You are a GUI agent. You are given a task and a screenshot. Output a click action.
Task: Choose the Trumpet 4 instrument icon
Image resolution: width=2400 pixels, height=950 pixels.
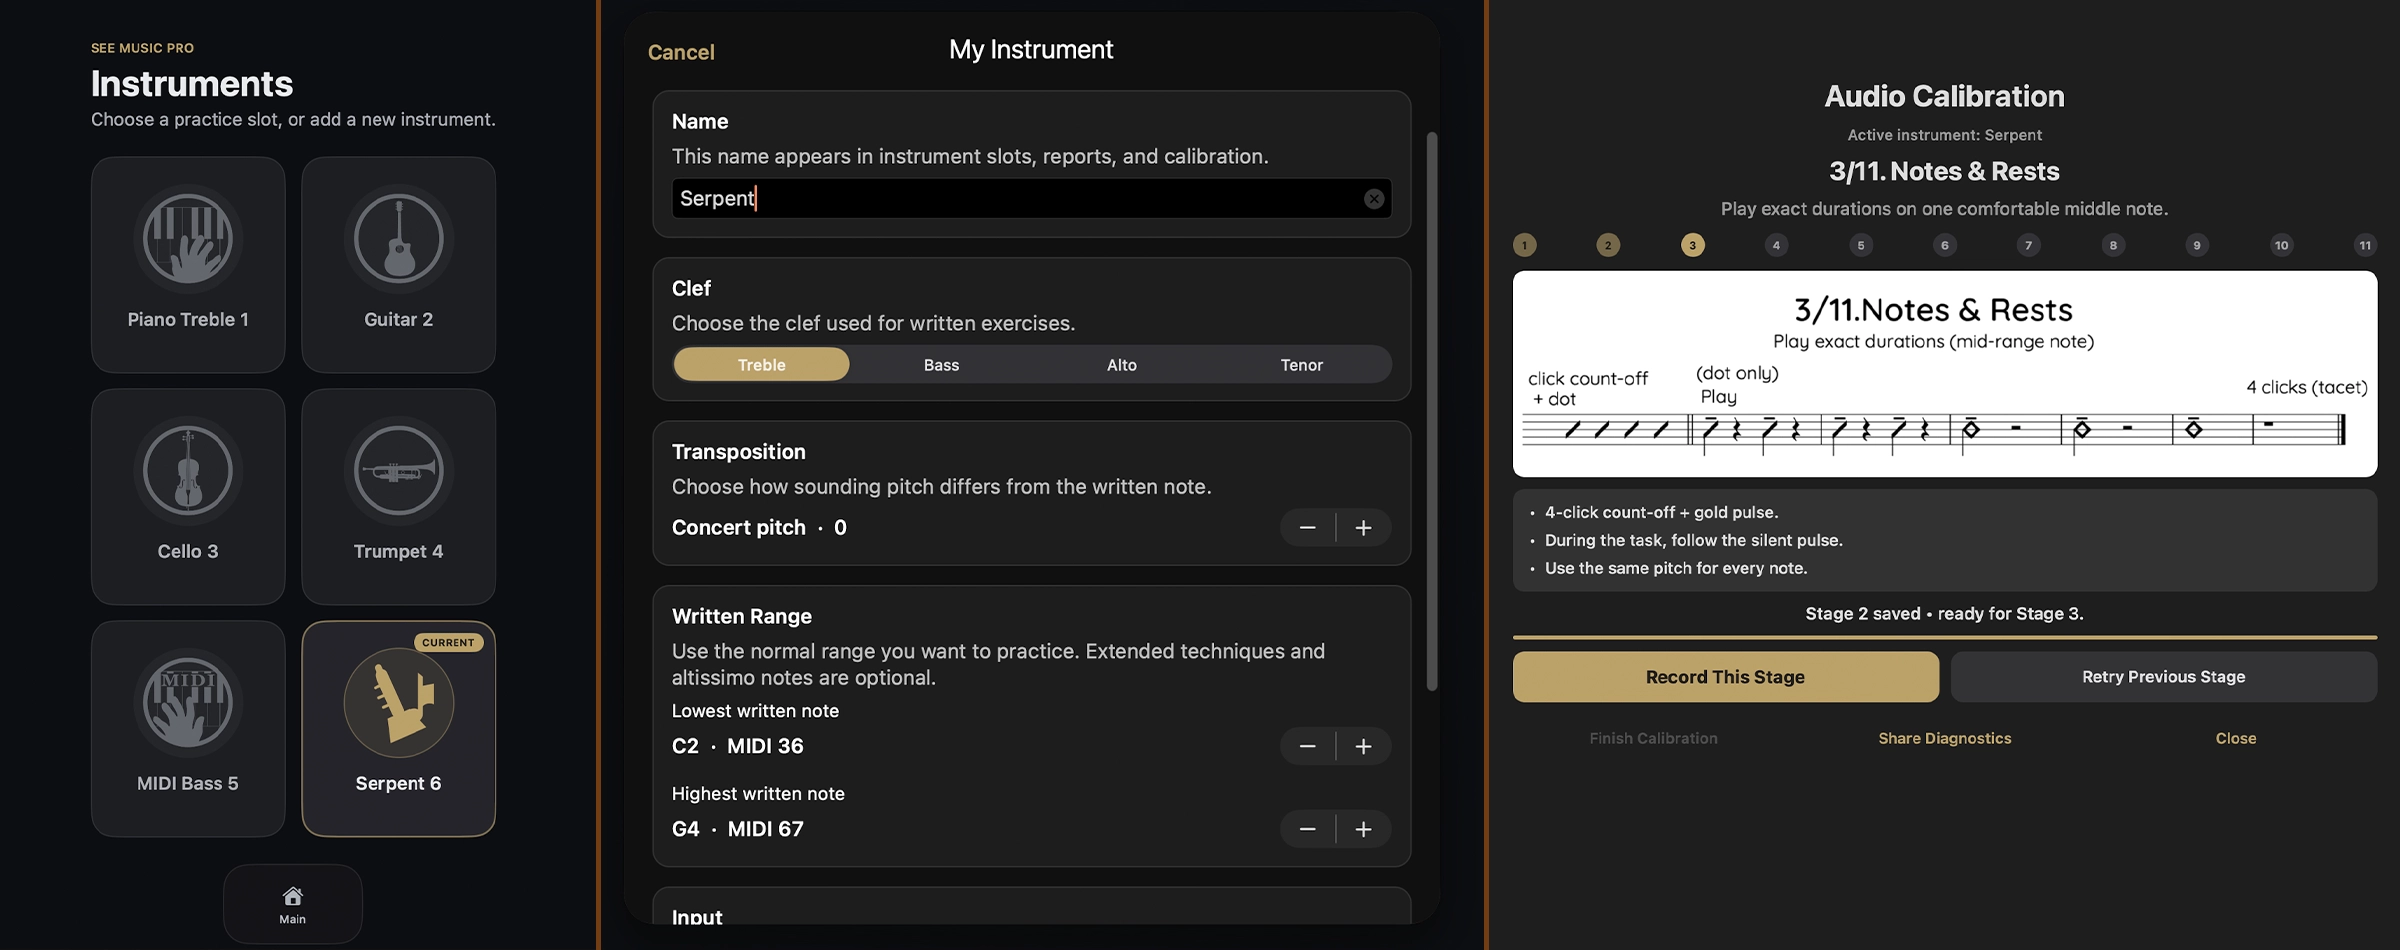[x=398, y=471]
